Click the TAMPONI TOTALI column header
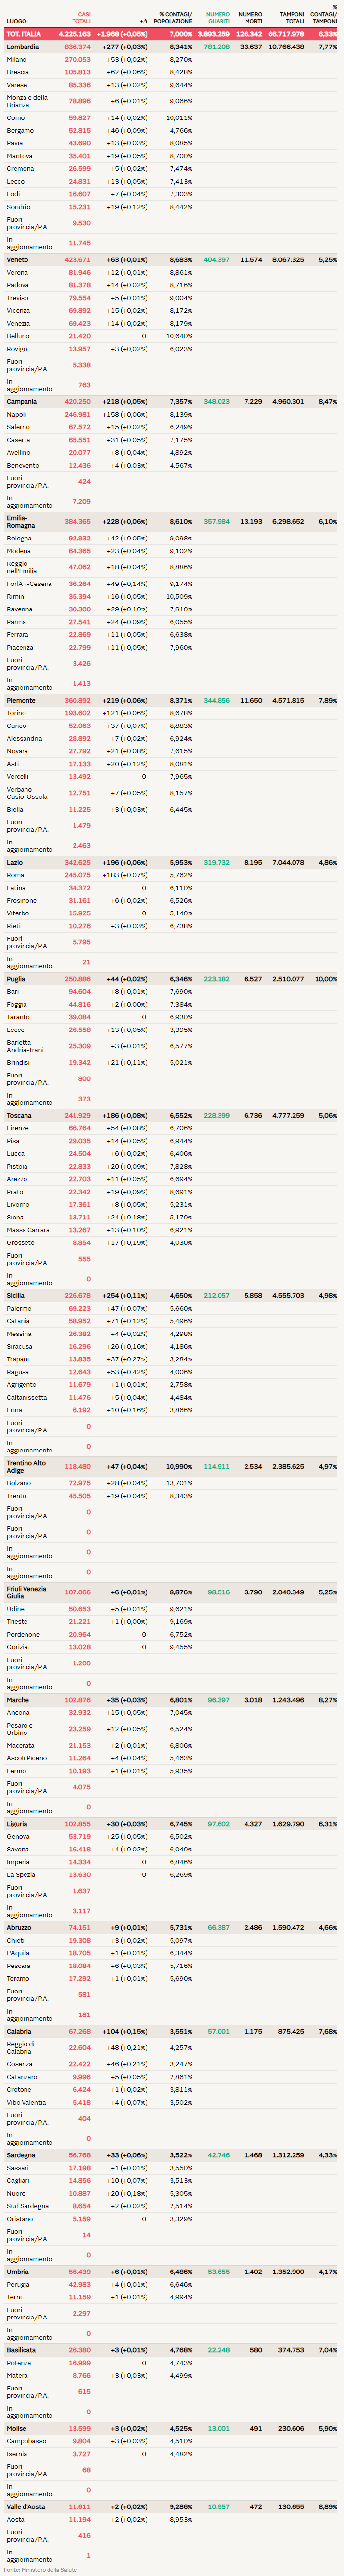344x2576 pixels. [292, 18]
